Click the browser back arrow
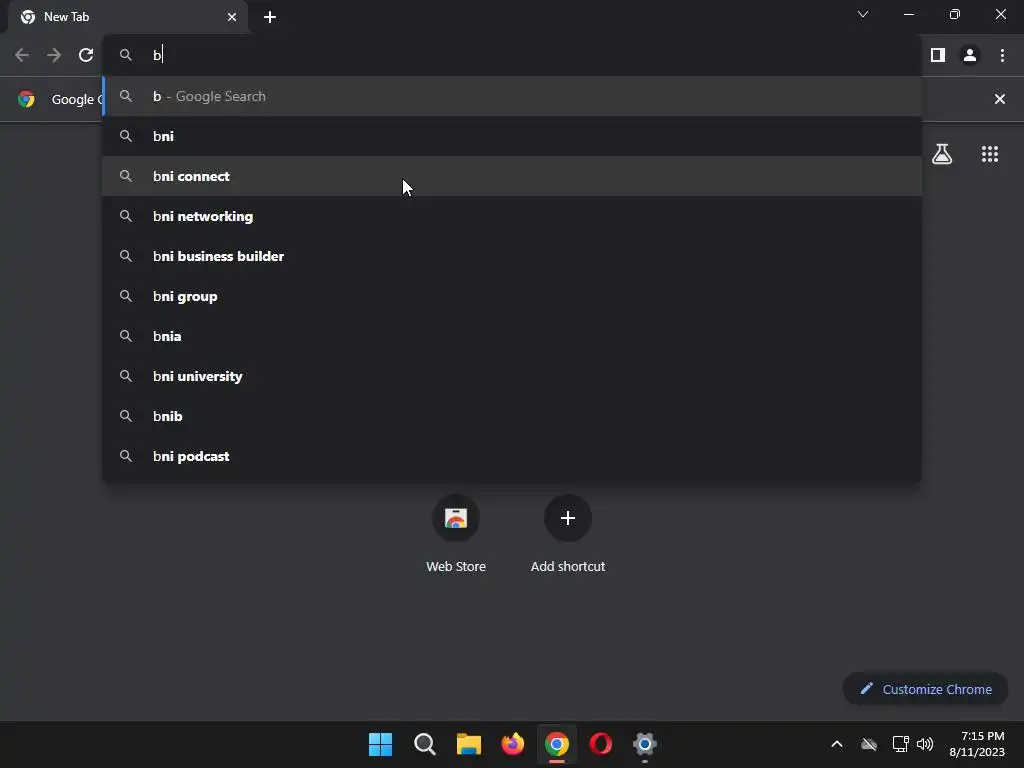Screen dimensions: 1024x768 coord(22,55)
